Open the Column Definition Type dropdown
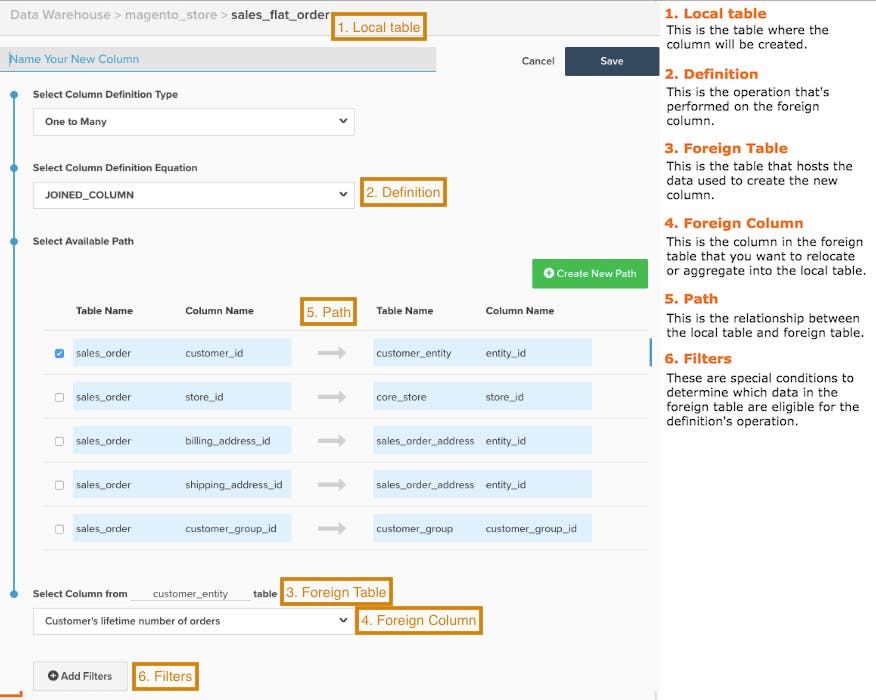Screen dimensions: 876x700 [193, 121]
